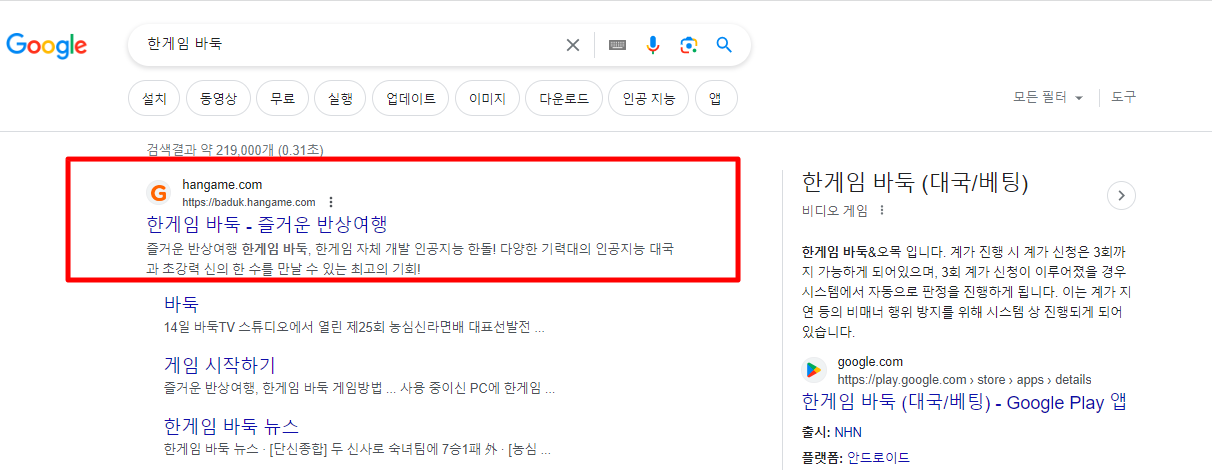Viewport: 1212px width, 470px height.
Task: Click the Google Play store icon
Action: 815,370
